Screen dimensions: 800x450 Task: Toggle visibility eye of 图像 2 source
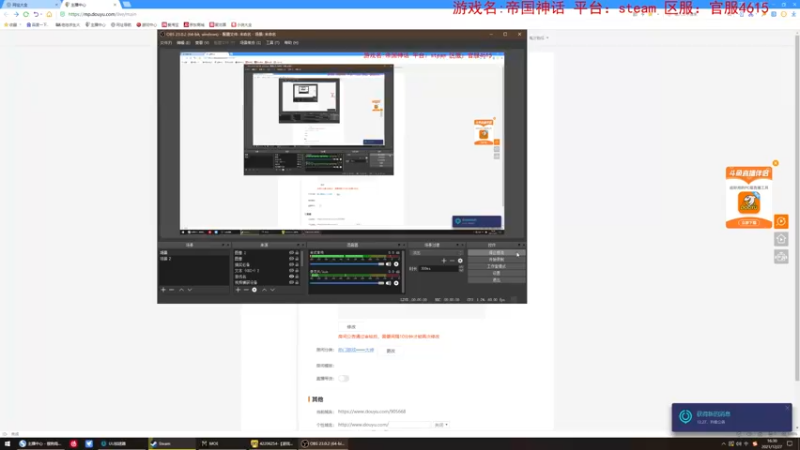pyautogui.click(x=291, y=253)
